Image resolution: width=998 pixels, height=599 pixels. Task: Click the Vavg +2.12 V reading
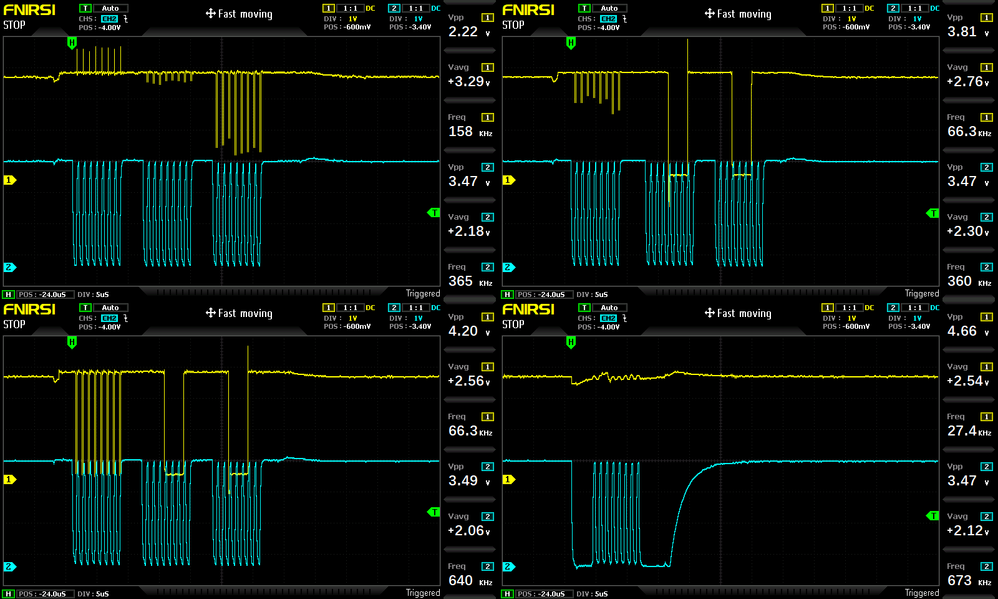click(x=969, y=525)
